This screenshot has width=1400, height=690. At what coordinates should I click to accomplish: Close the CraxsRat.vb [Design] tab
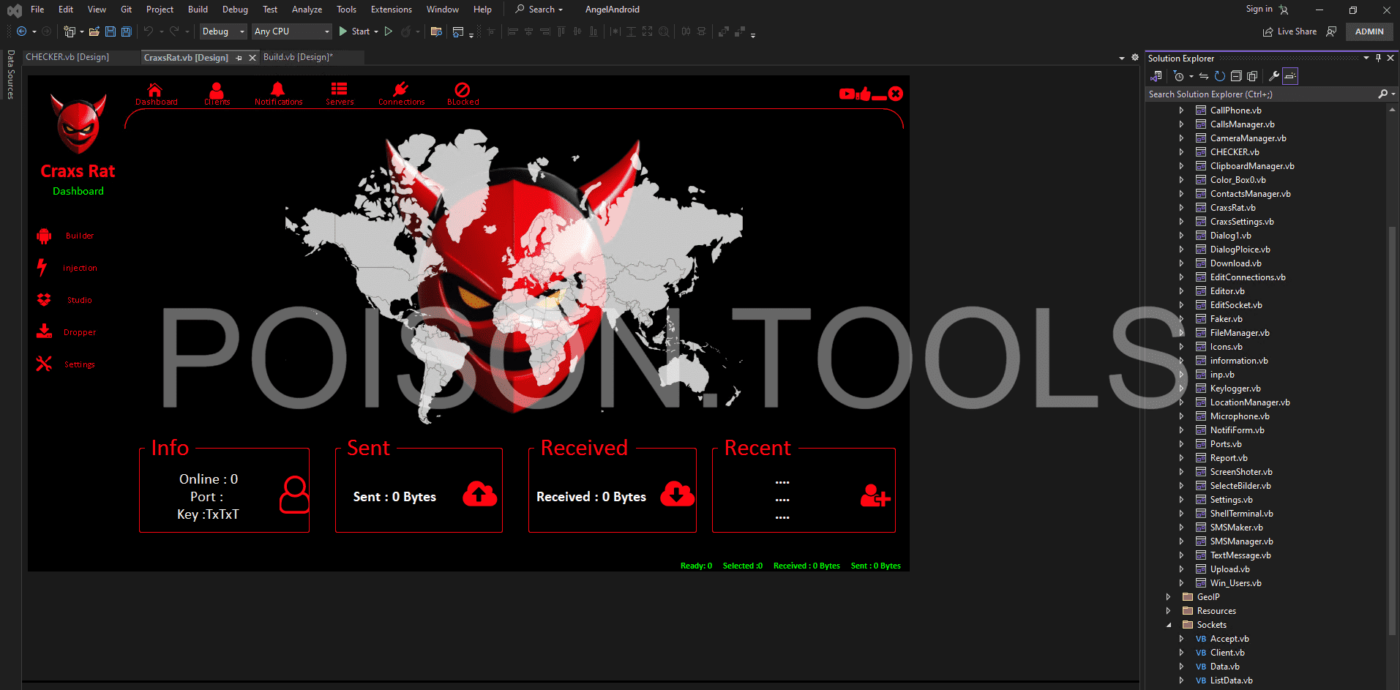(253, 58)
